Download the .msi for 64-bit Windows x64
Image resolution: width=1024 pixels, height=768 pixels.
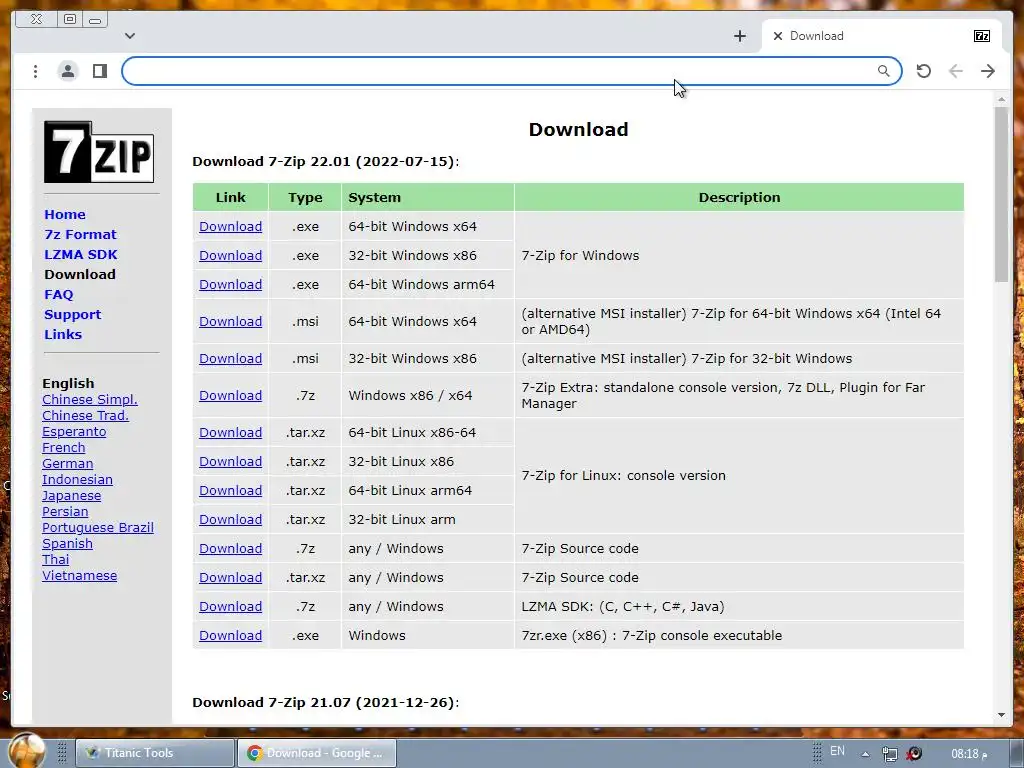[x=231, y=321]
